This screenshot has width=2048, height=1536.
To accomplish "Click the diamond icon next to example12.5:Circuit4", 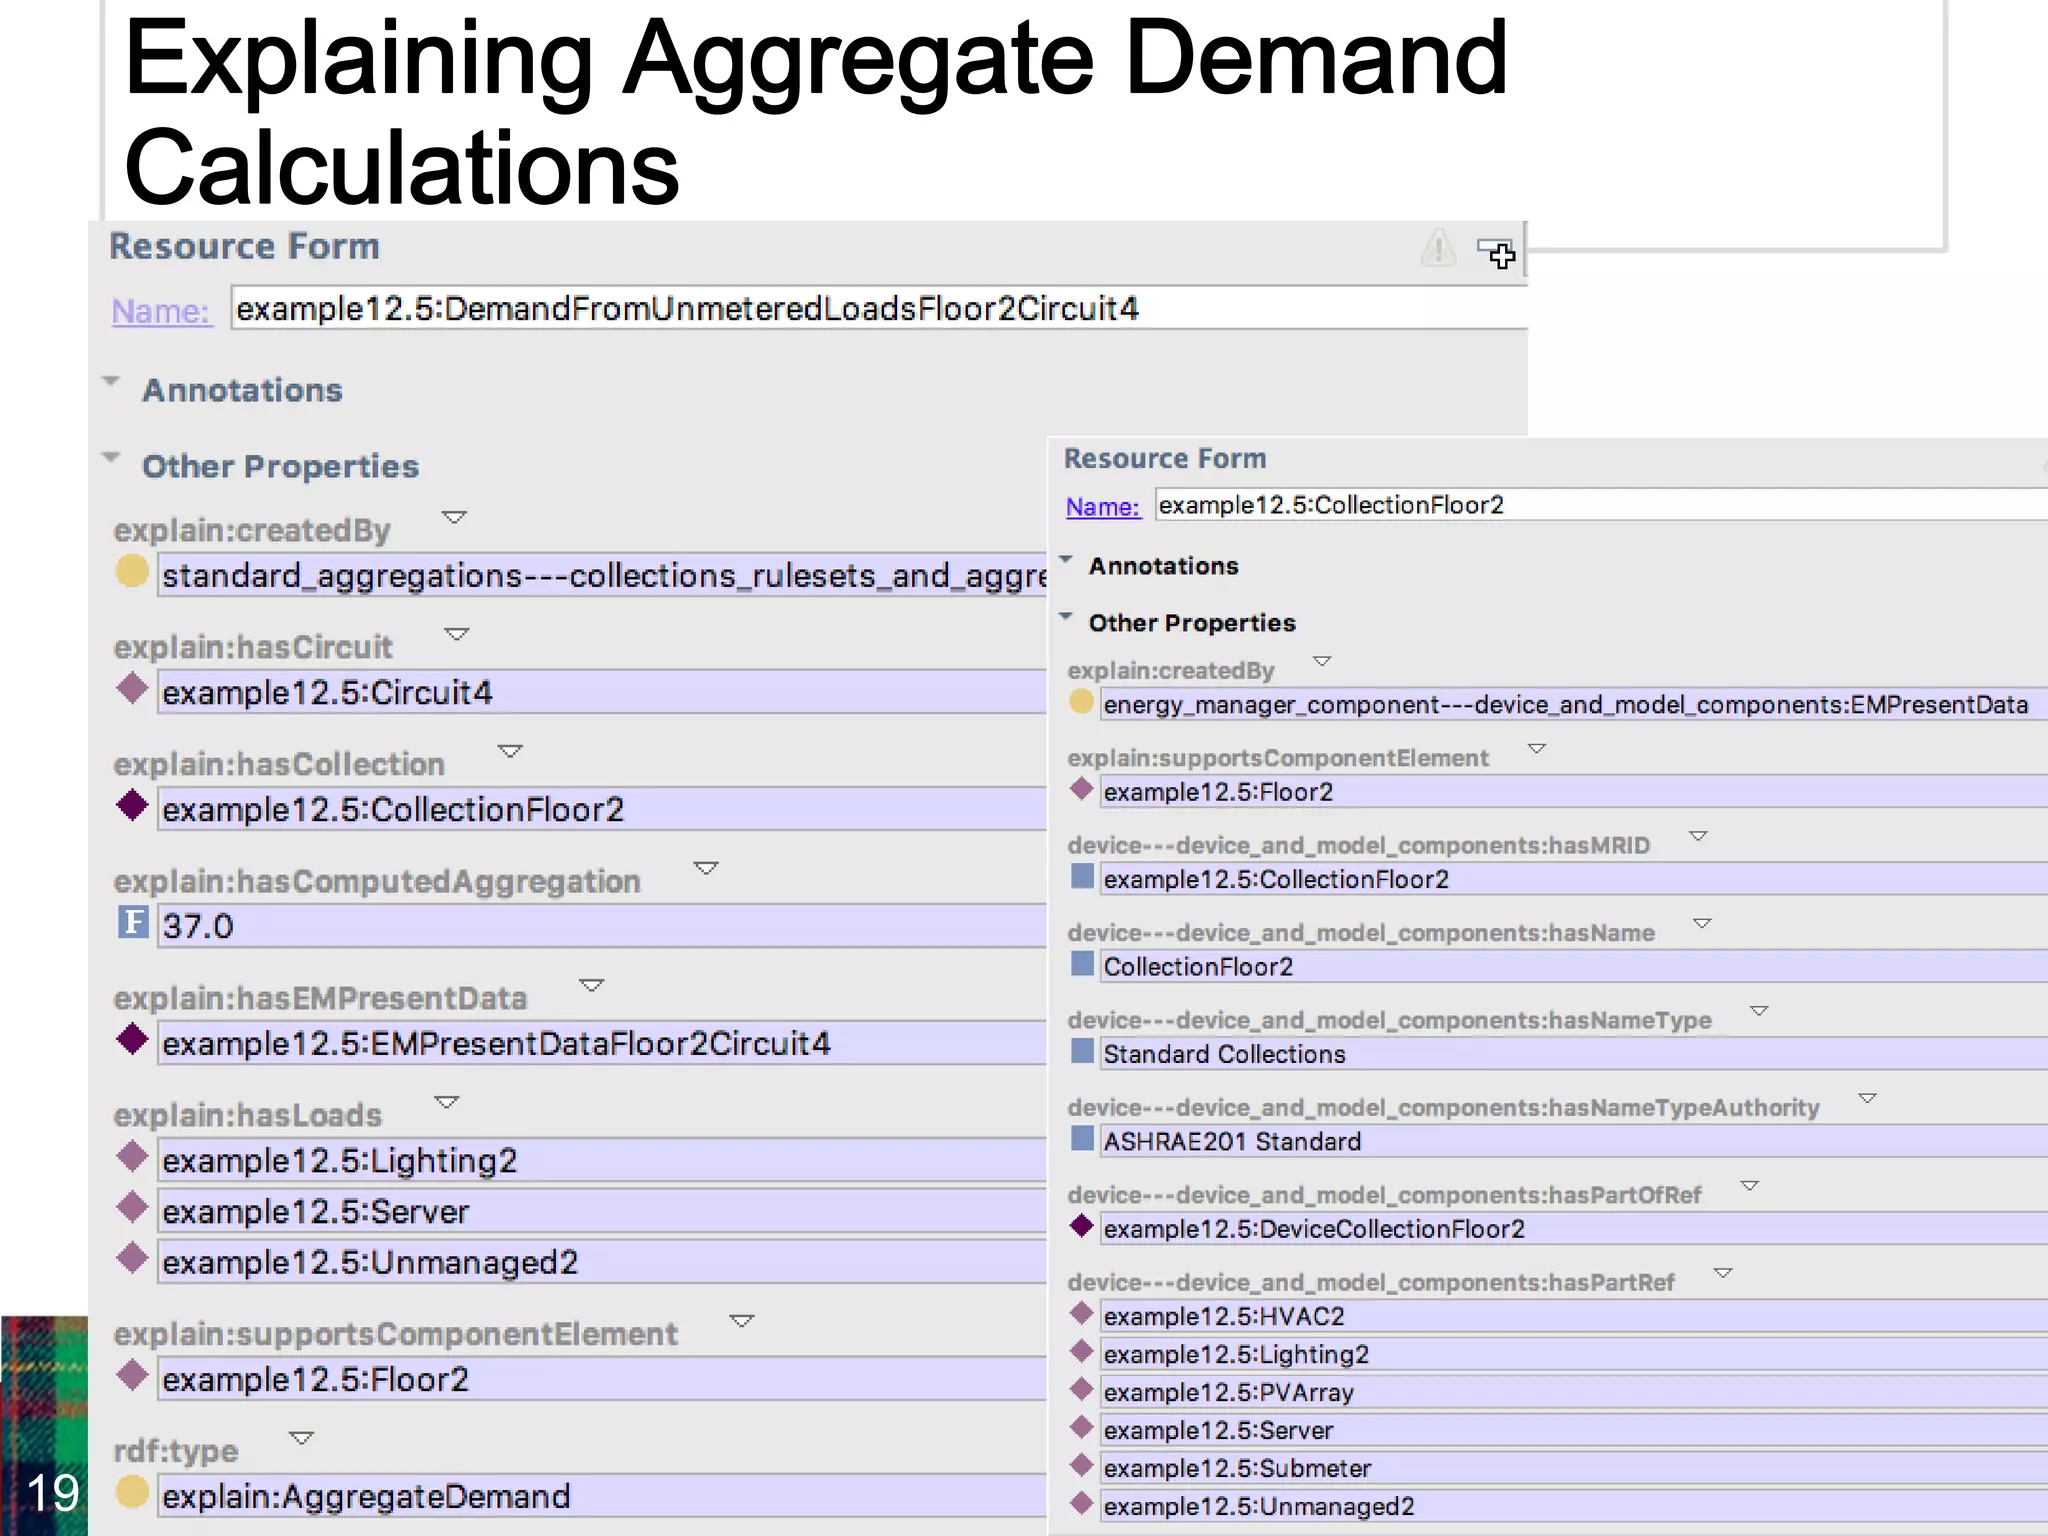I will click(132, 688).
